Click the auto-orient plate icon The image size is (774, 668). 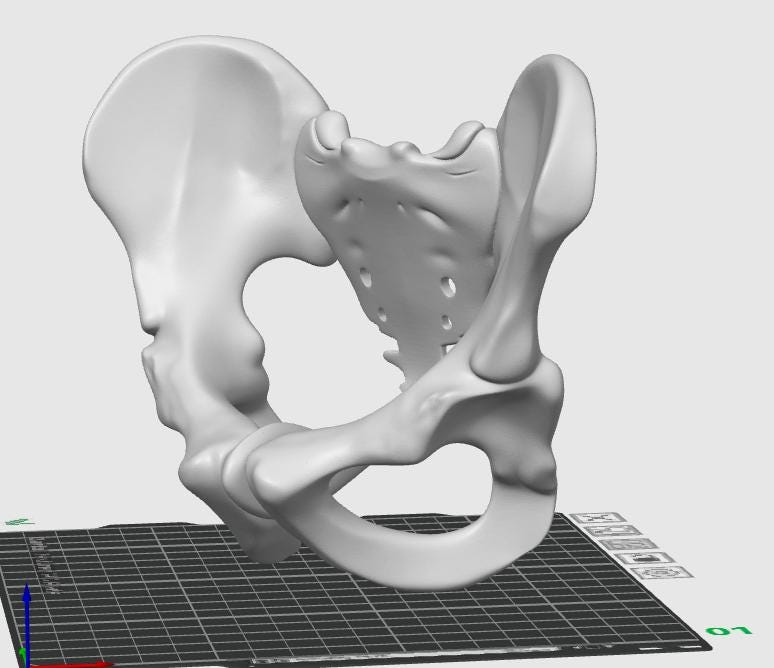point(615,531)
